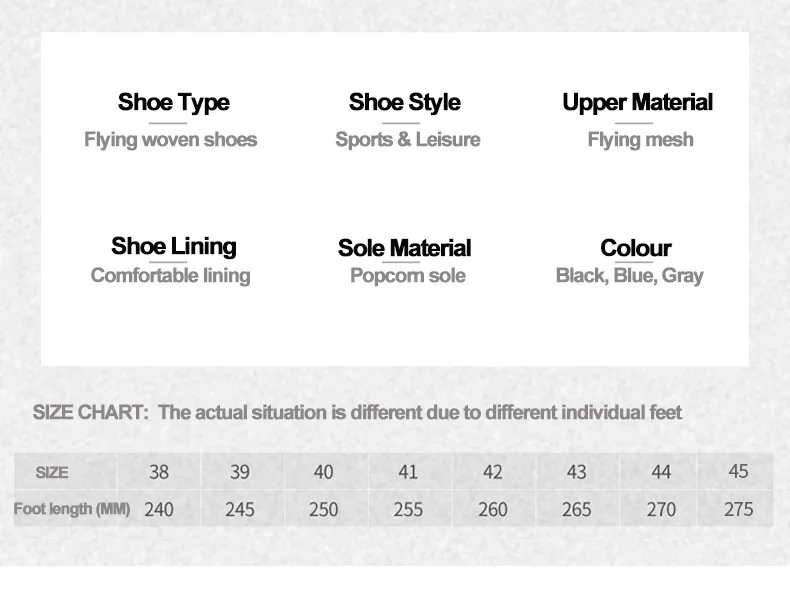Click the SIZE CHART note text
Screen dimensions: 790x592
(357, 412)
